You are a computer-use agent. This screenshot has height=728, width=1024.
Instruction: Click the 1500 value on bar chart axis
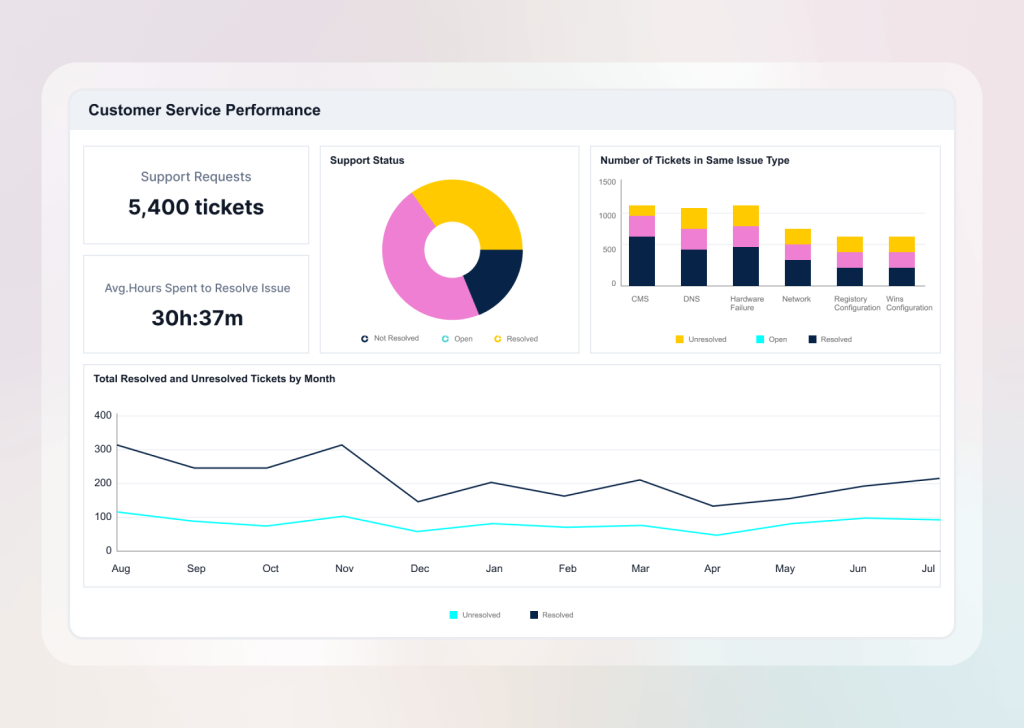tap(607, 182)
